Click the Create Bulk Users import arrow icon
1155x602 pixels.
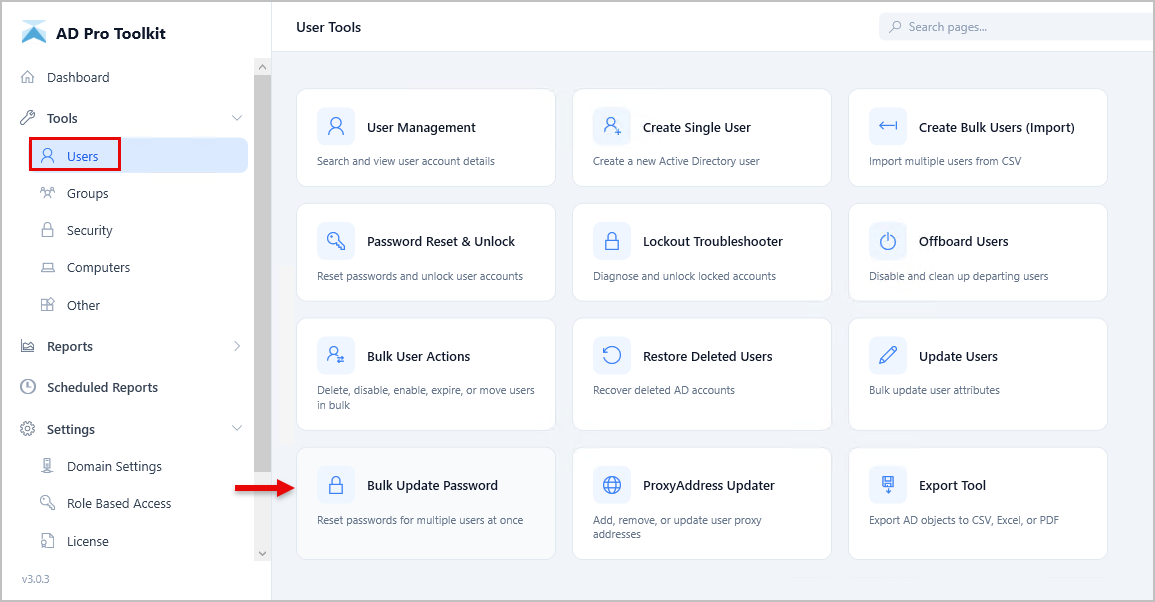pyautogui.click(x=887, y=125)
